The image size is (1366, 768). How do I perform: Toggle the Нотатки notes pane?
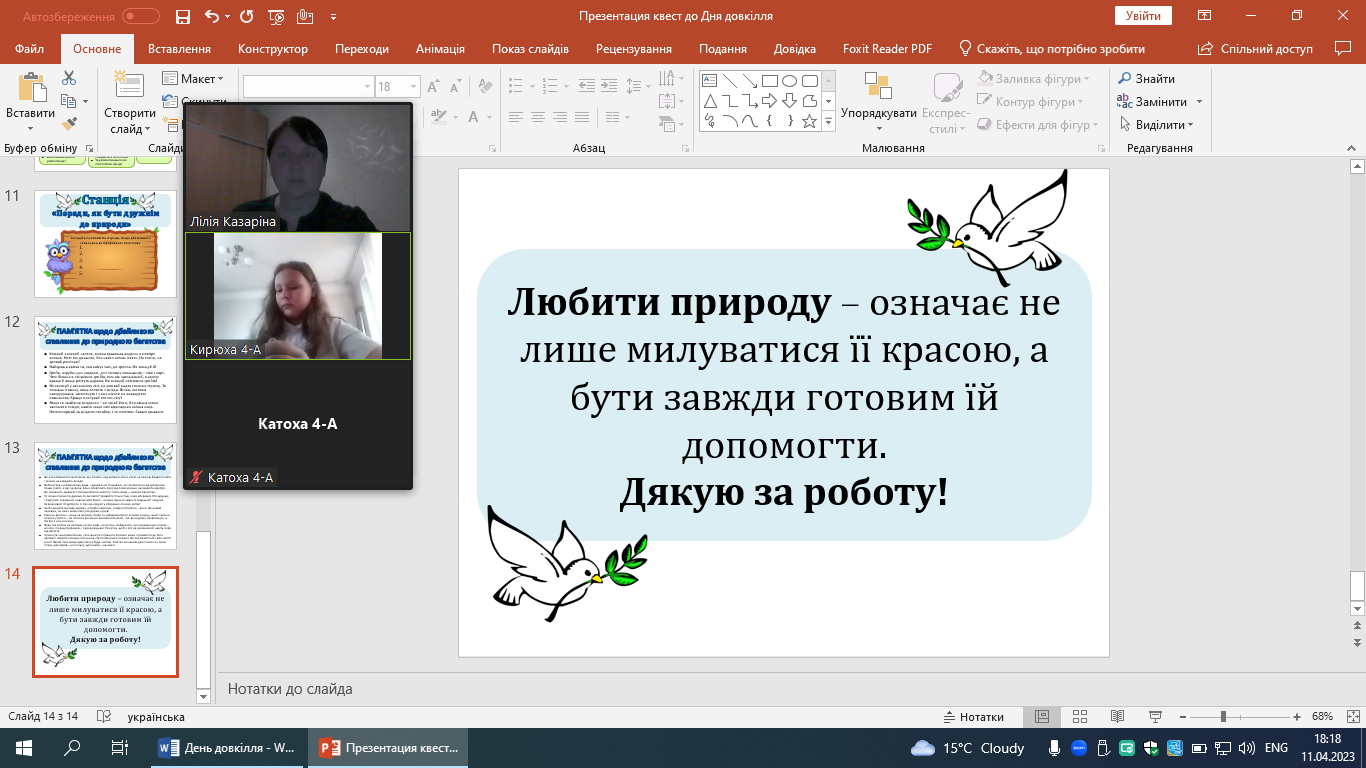click(973, 717)
